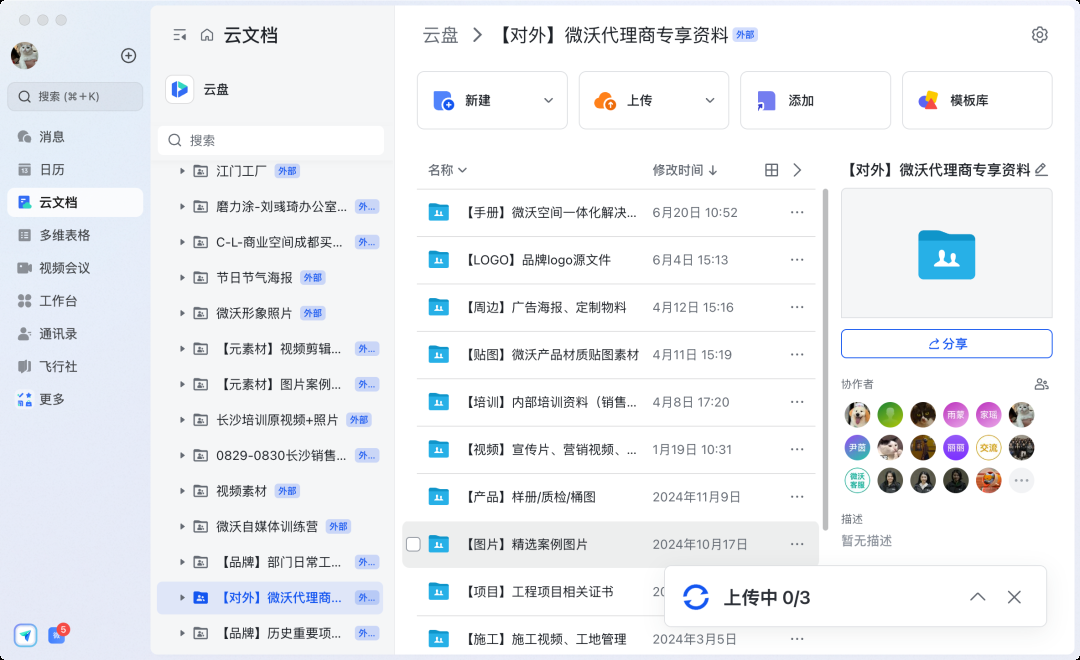
Task: Open the 云文档 item in left sidebar
Action: coord(75,203)
